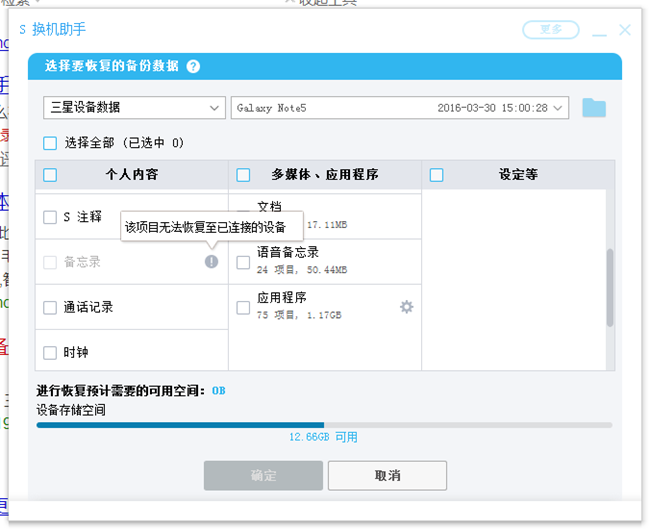The width and height of the screenshot is (650, 529).
Task: Check the S 注释 item
Action: tap(51, 217)
